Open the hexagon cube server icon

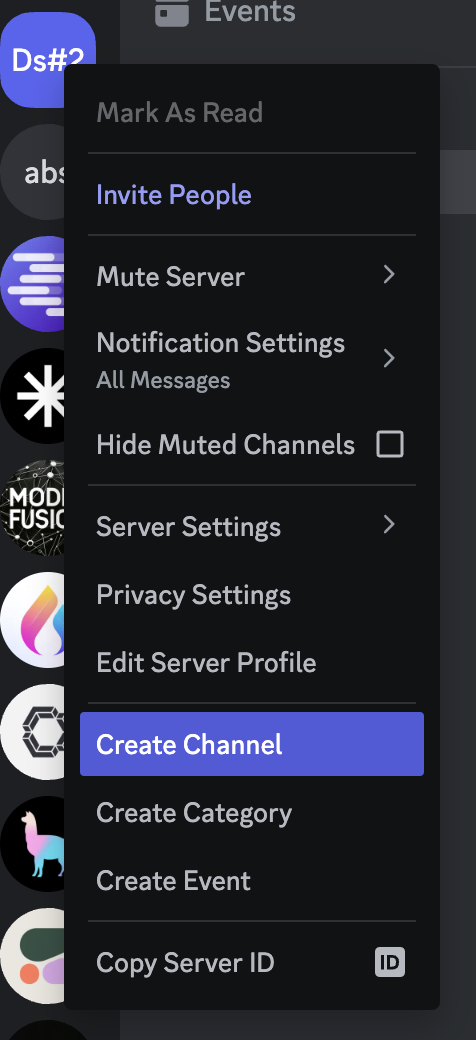[x=33, y=732]
